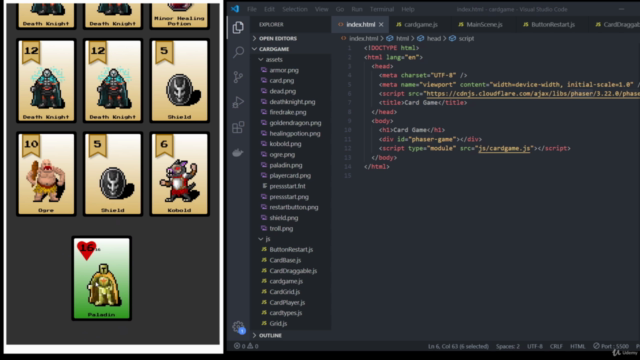This screenshot has height=360, width=640.
Task: Open dead.png in the explorer
Action: tap(282, 91)
